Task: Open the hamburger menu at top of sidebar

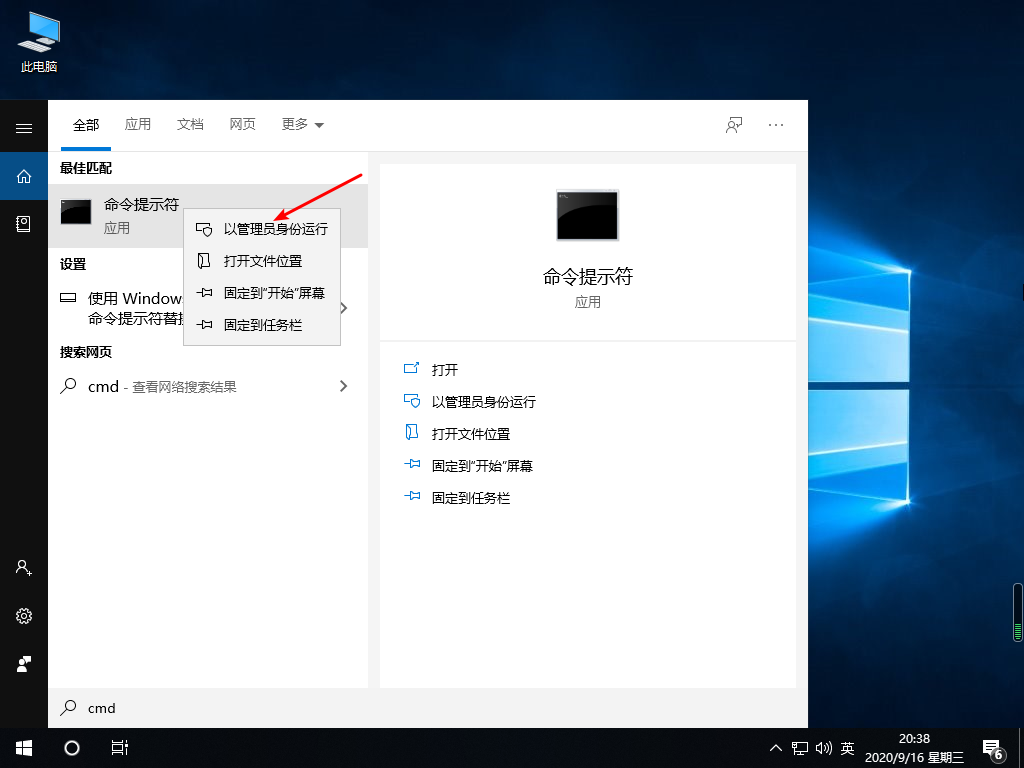Action: 24,128
